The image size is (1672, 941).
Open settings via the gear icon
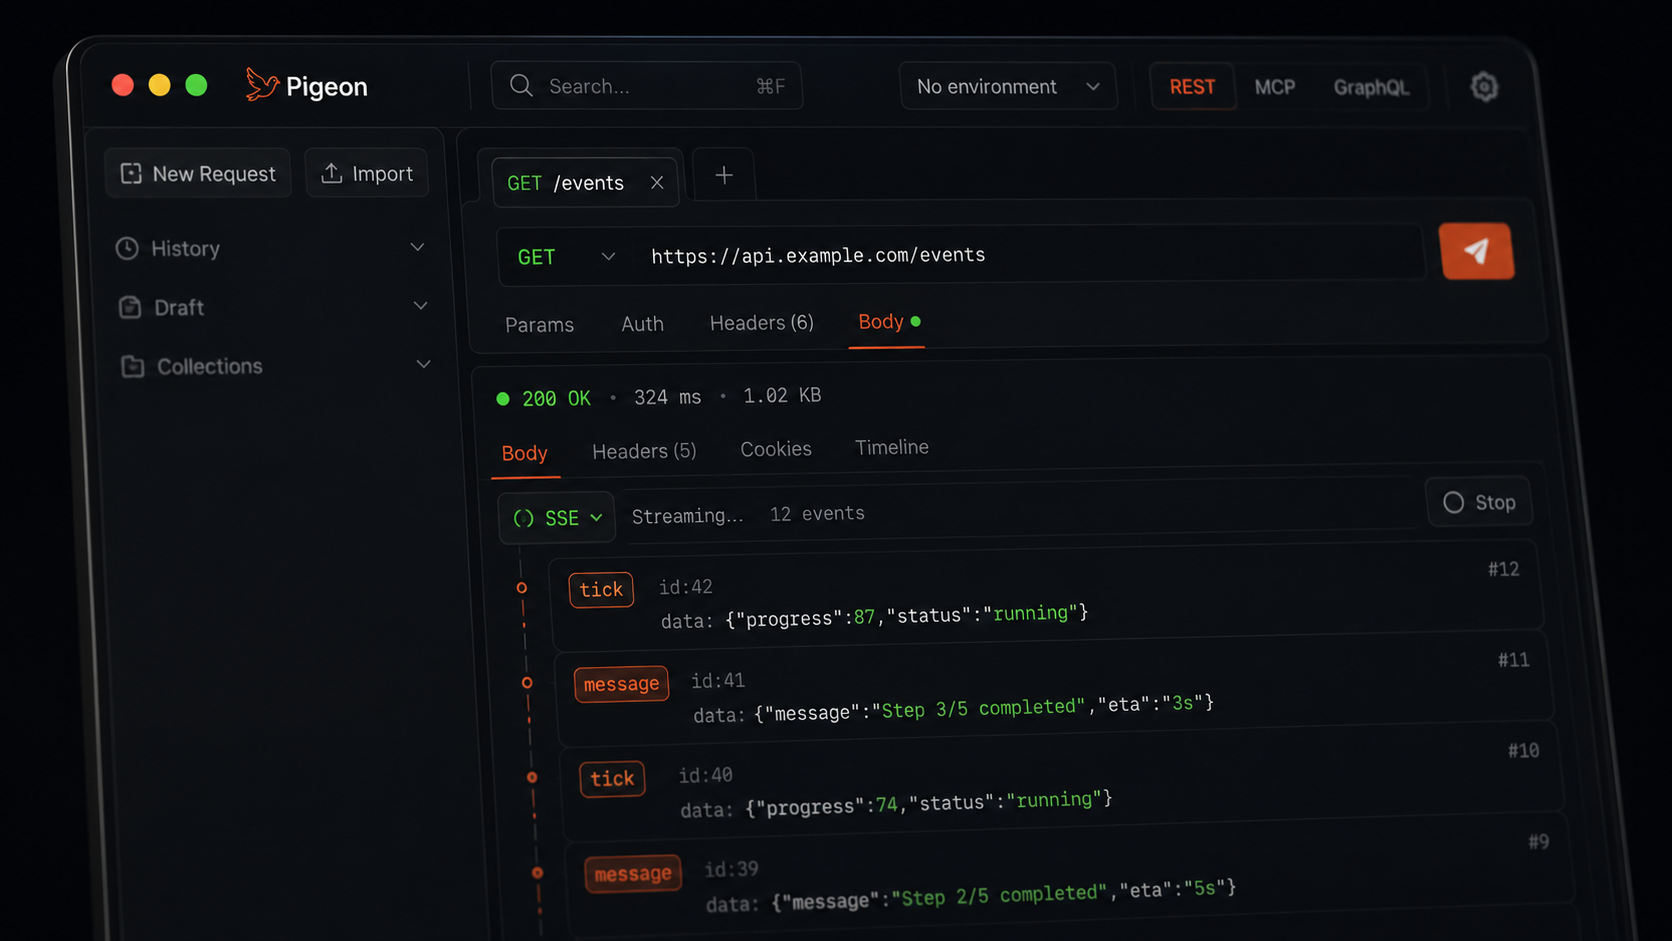1484,87
